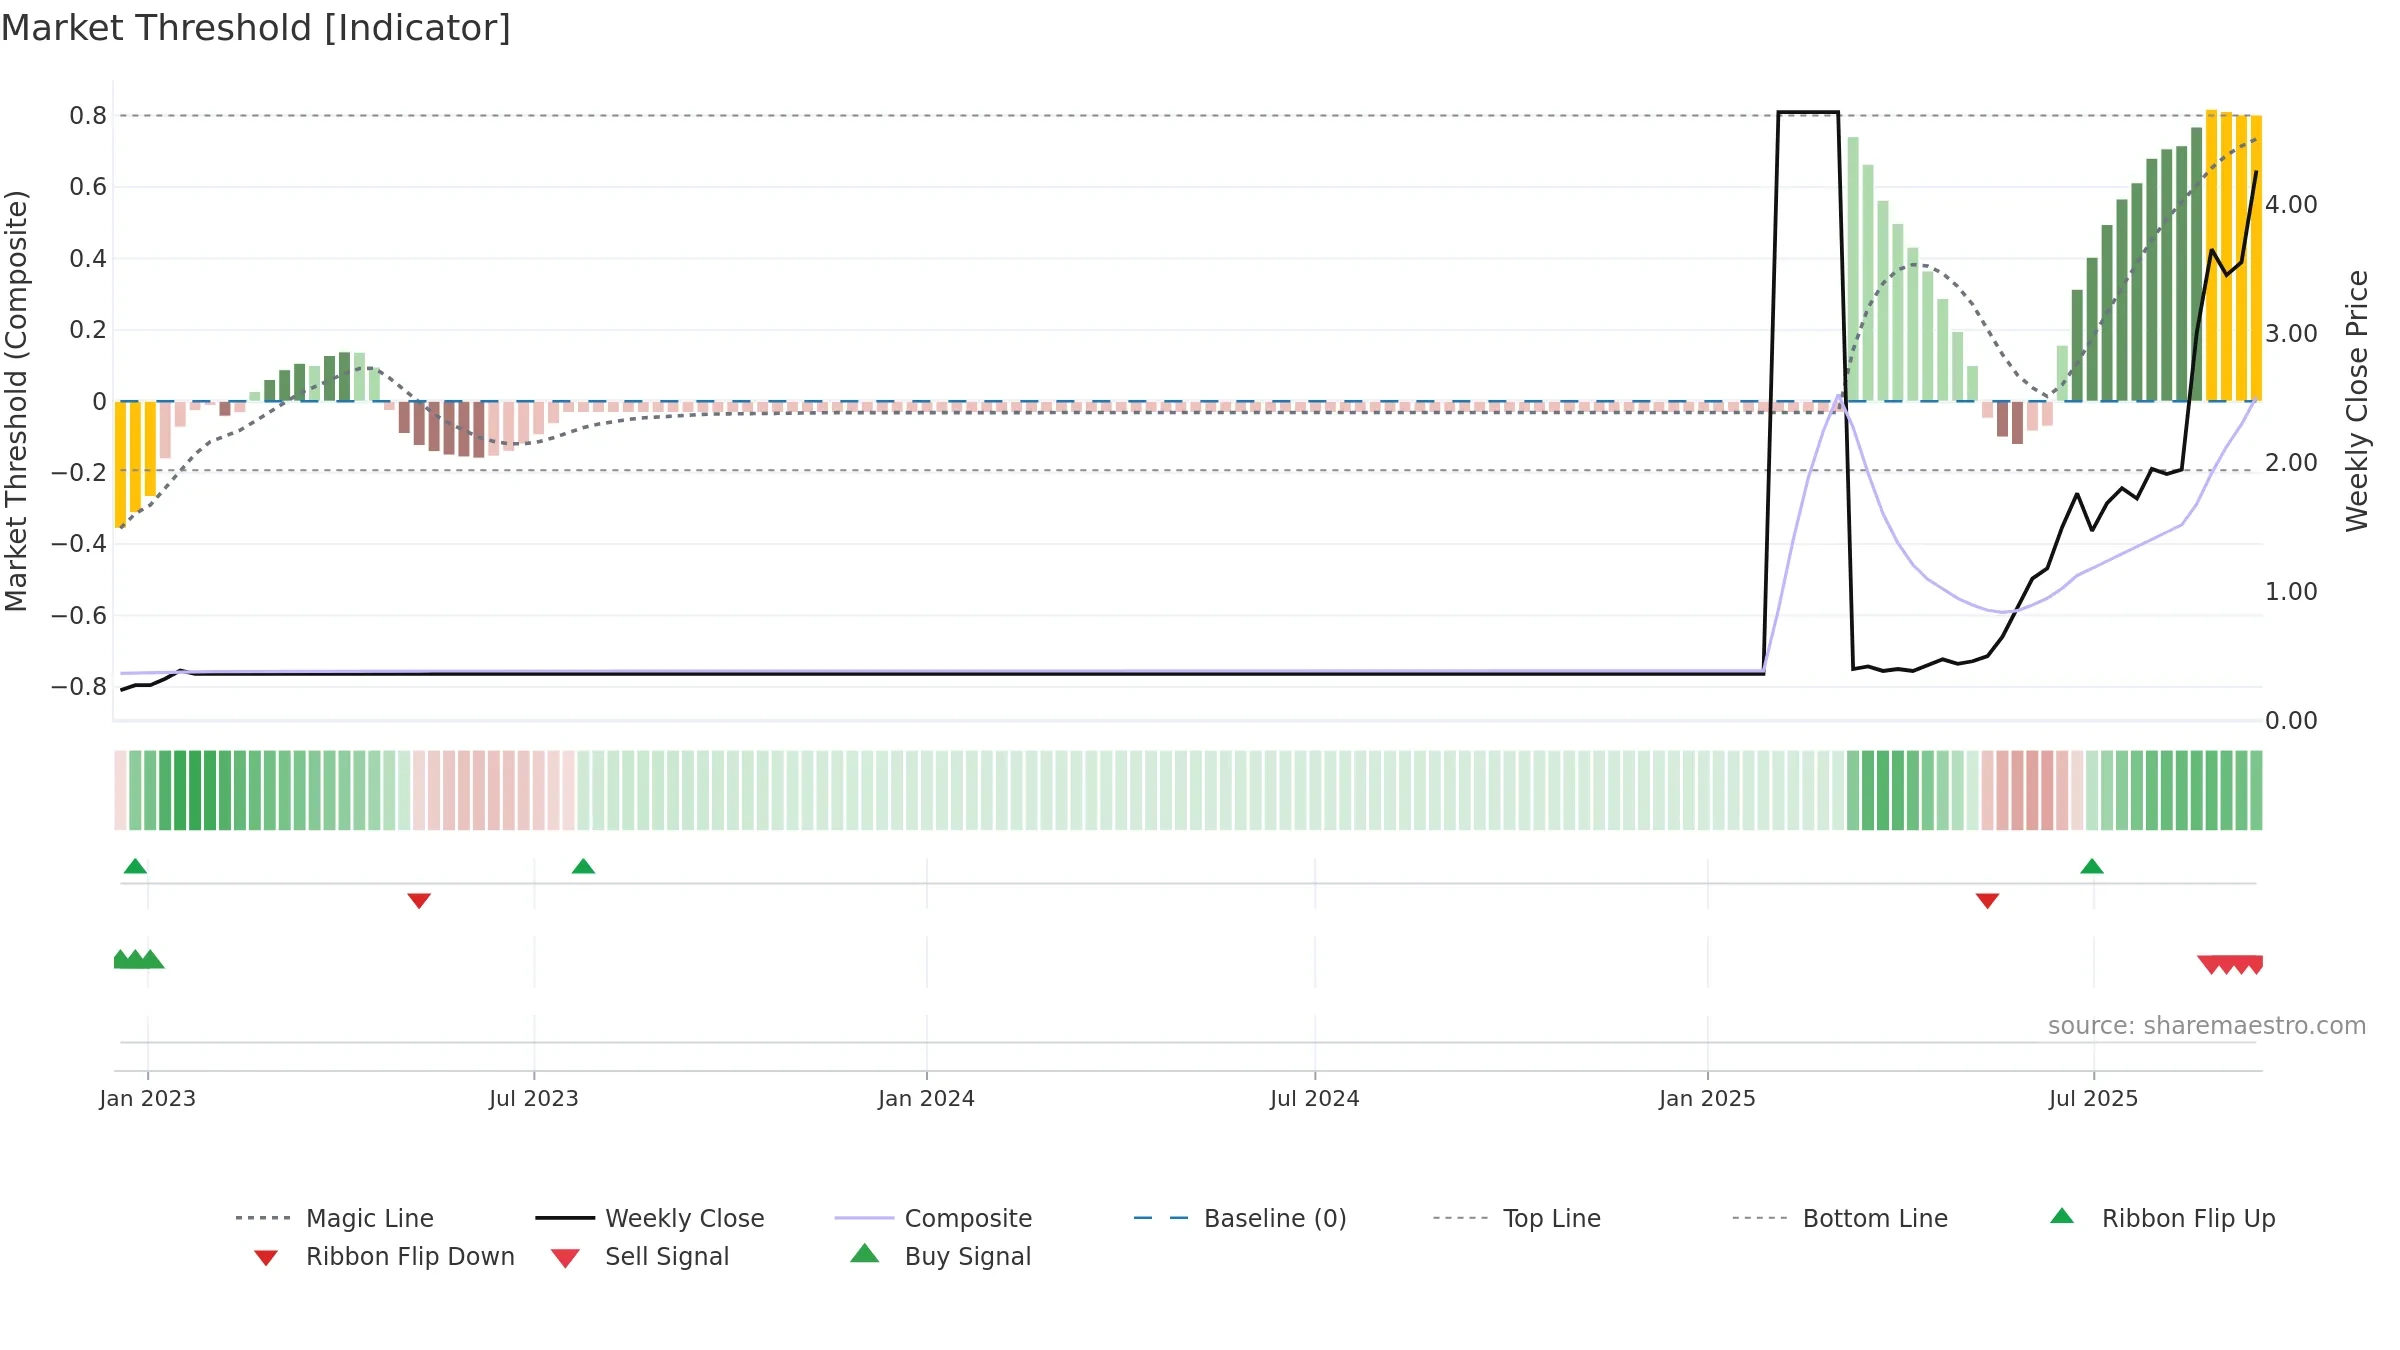Click the weekly close price spike plateau
The height and width of the screenshot is (1350, 2400).
click(x=1808, y=112)
